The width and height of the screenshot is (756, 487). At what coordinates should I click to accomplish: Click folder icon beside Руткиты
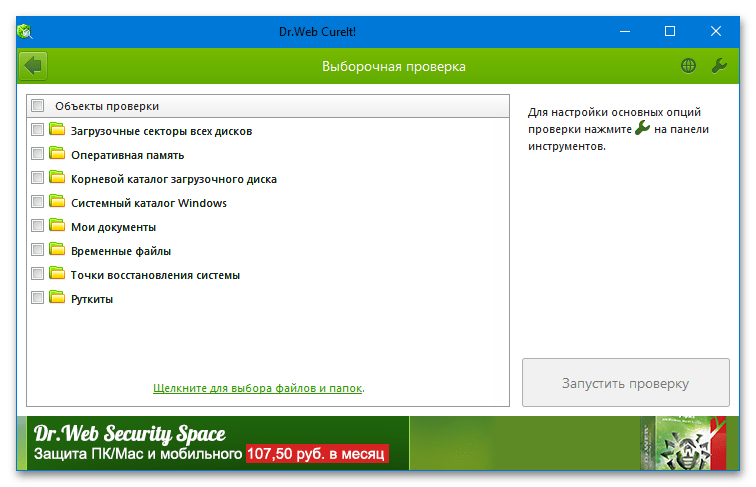[57, 297]
